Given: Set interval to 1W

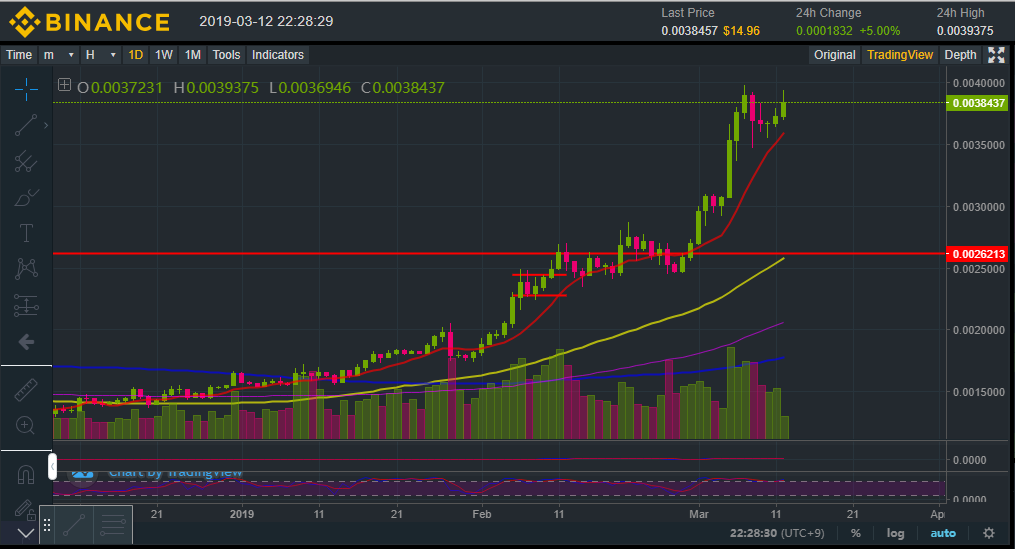Looking at the screenshot, I should click(x=164, y=55).
